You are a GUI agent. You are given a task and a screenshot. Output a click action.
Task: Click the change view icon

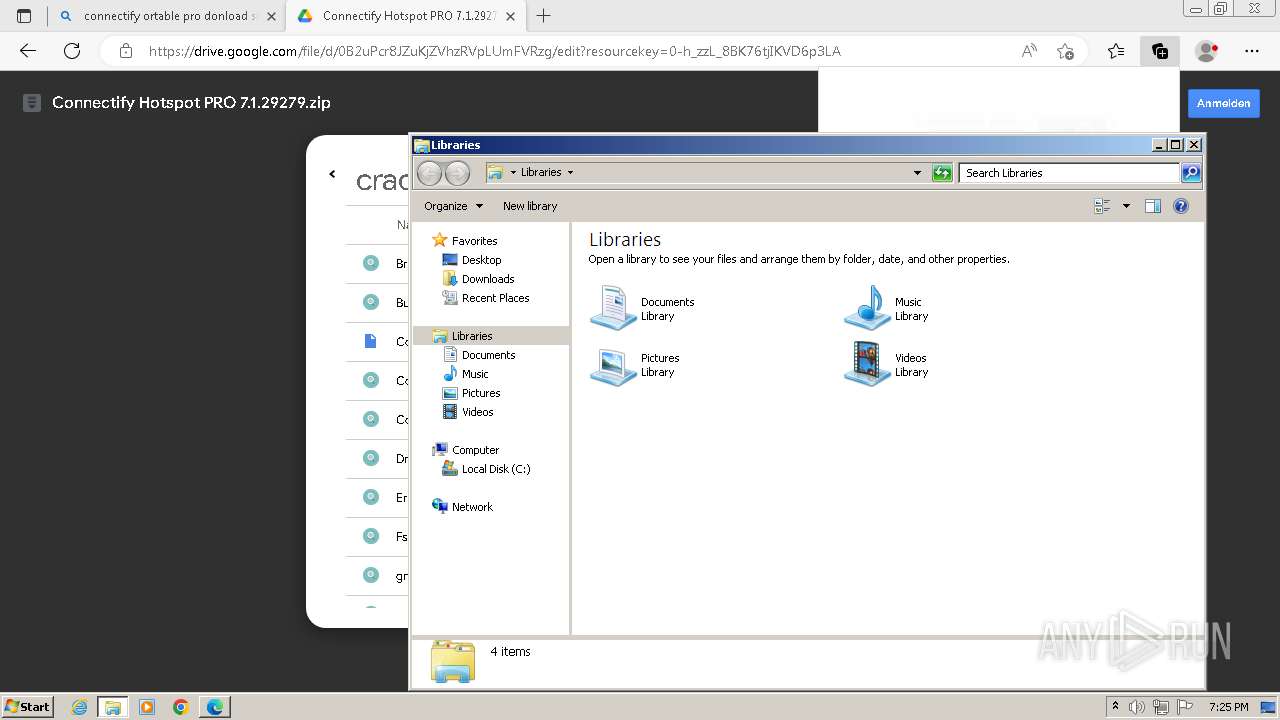pos(1103,206)
